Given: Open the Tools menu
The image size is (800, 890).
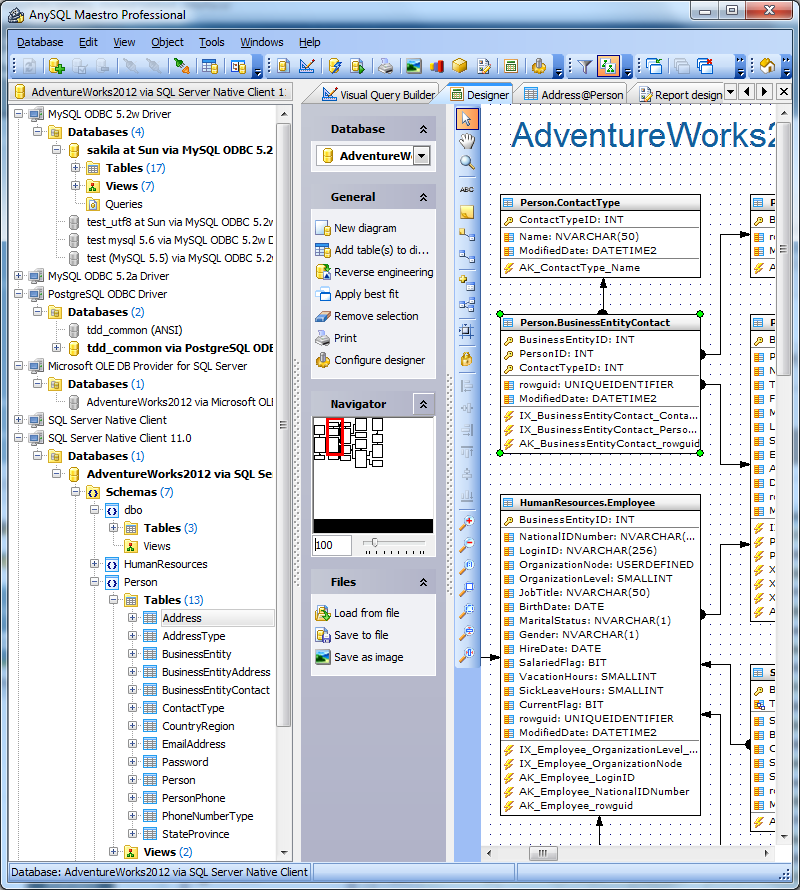Looking at the screenshot, I should (211, 42).
